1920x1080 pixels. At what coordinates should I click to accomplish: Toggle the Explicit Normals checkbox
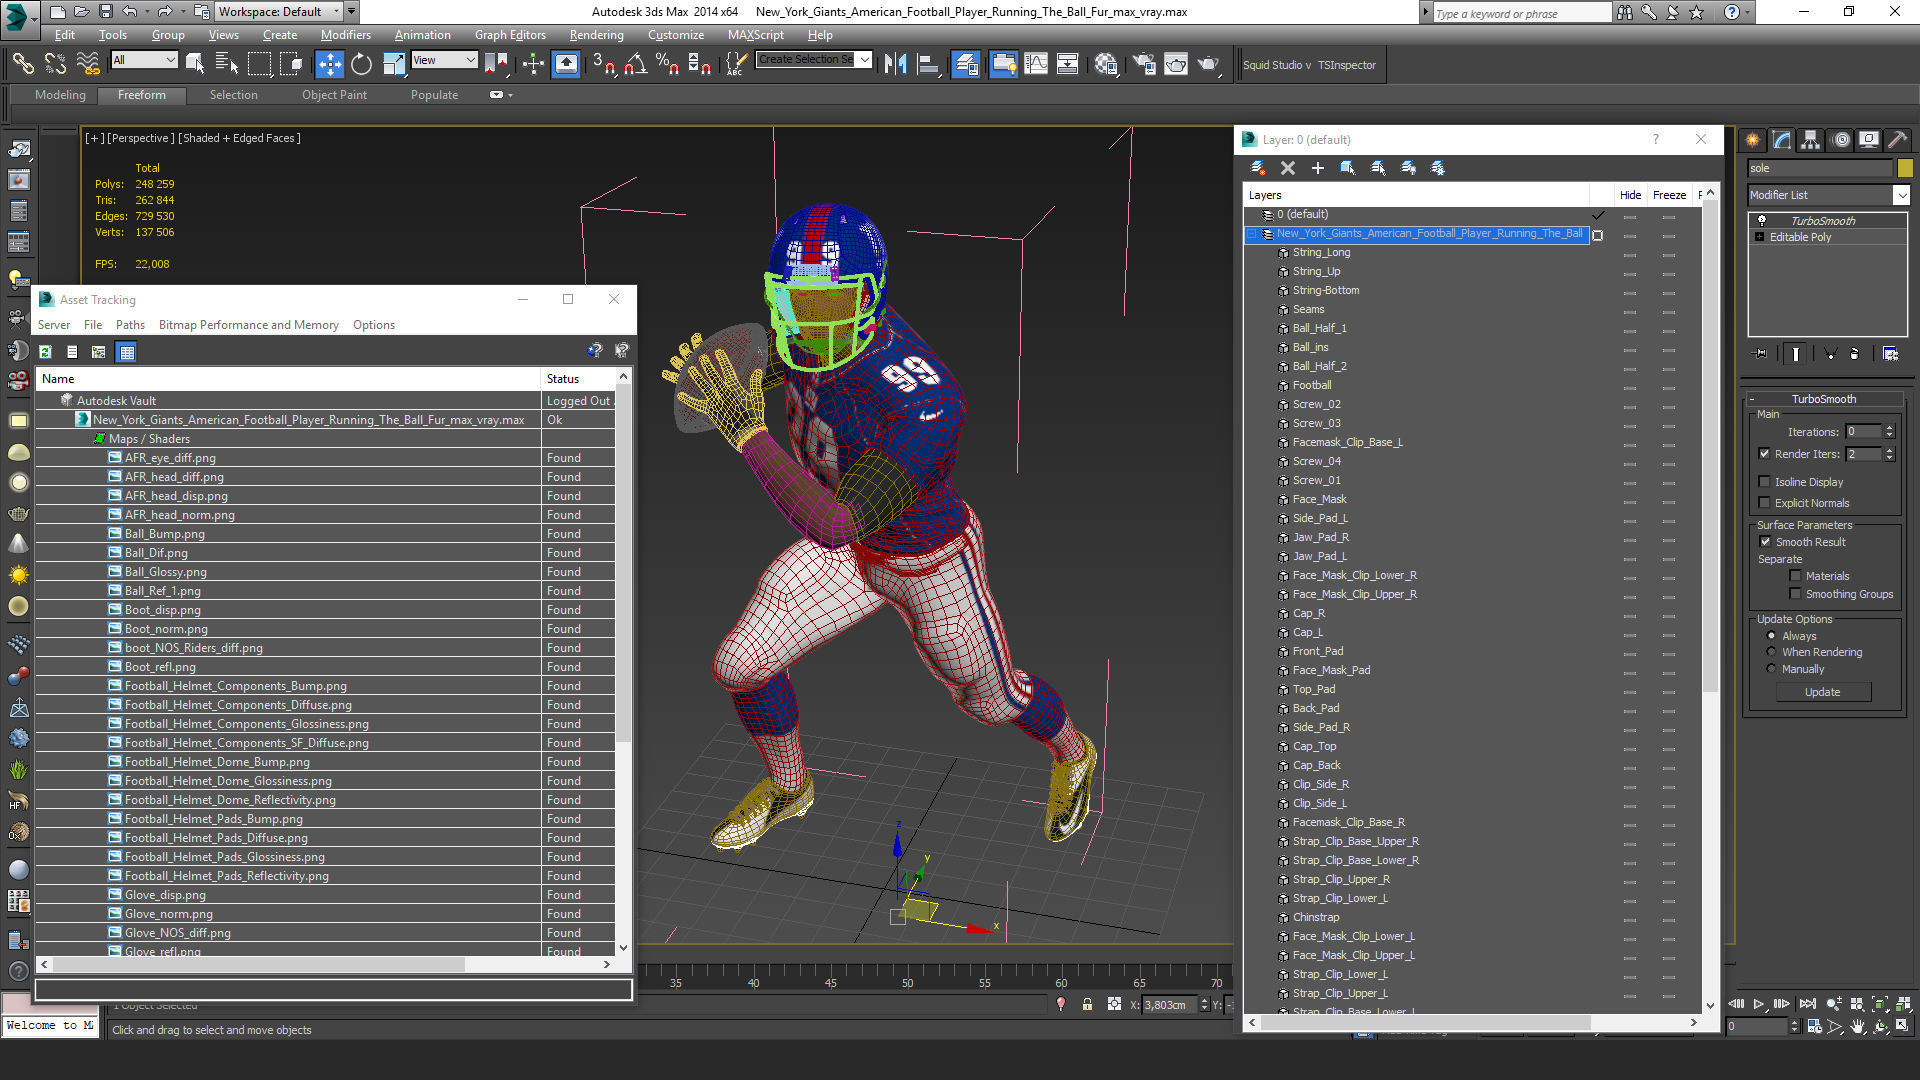click(x=1765, y=503)
